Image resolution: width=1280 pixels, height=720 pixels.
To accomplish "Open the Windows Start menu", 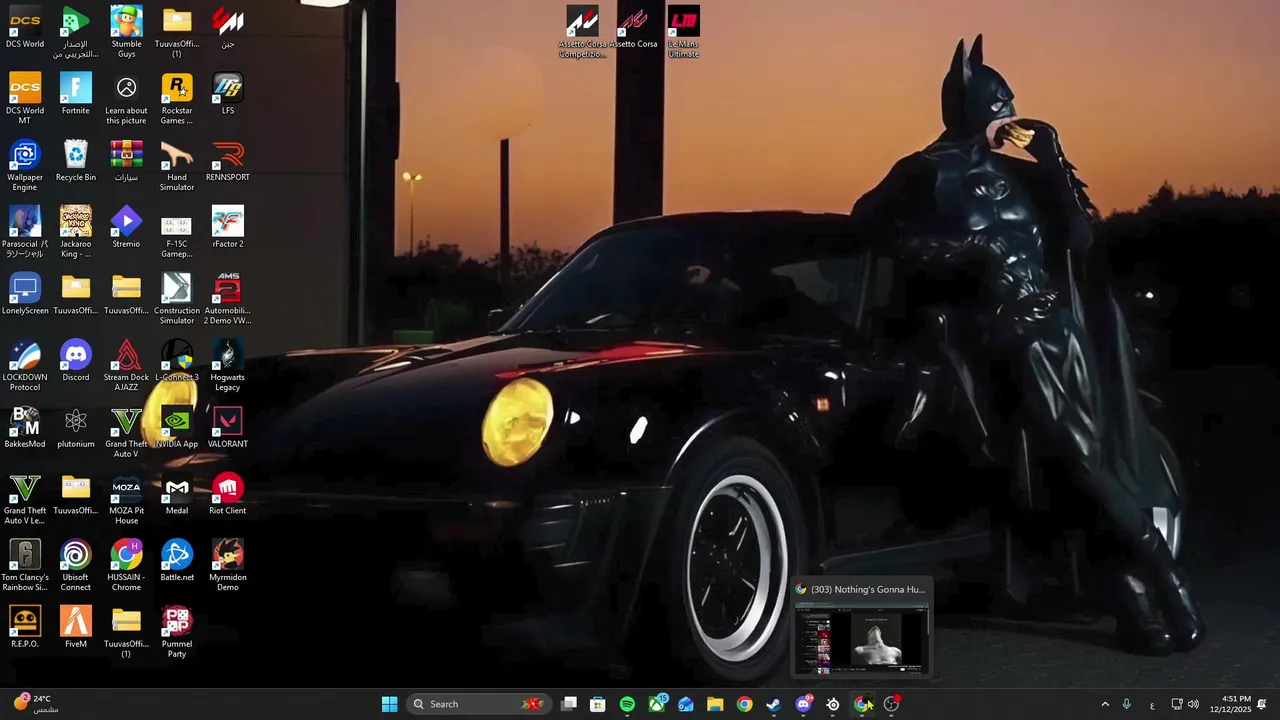I will coord(389,704).
